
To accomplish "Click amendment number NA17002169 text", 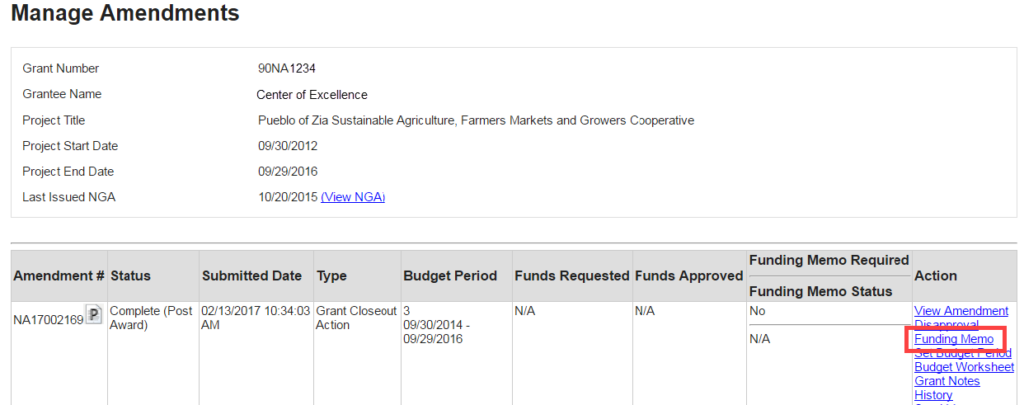I will pyautogui.click(x=47, y=318).
